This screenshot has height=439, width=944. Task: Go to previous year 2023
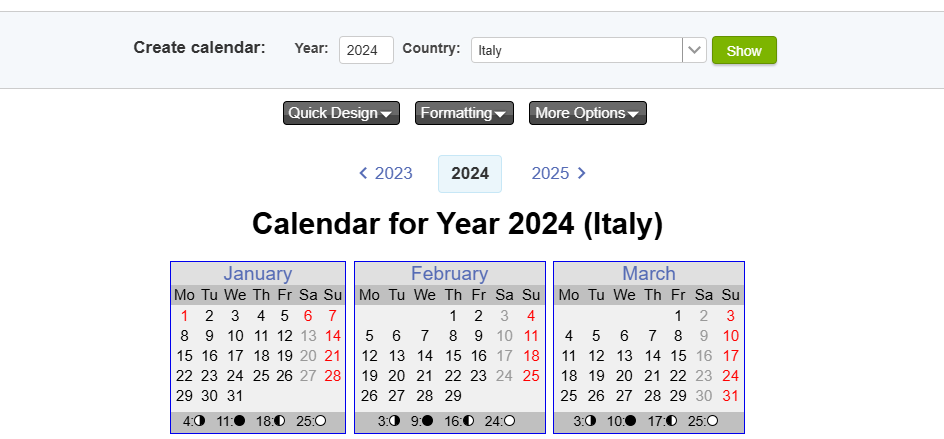(386, 173)
